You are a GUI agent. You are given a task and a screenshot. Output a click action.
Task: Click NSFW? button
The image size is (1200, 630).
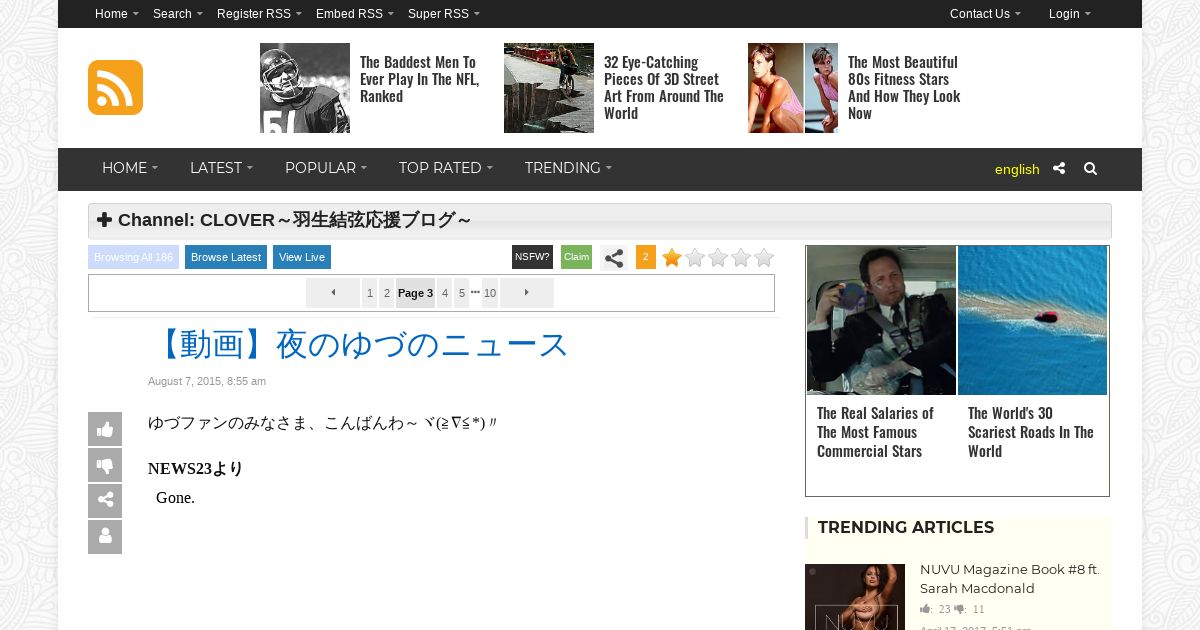pyautogui.click(x=532, y=257)
